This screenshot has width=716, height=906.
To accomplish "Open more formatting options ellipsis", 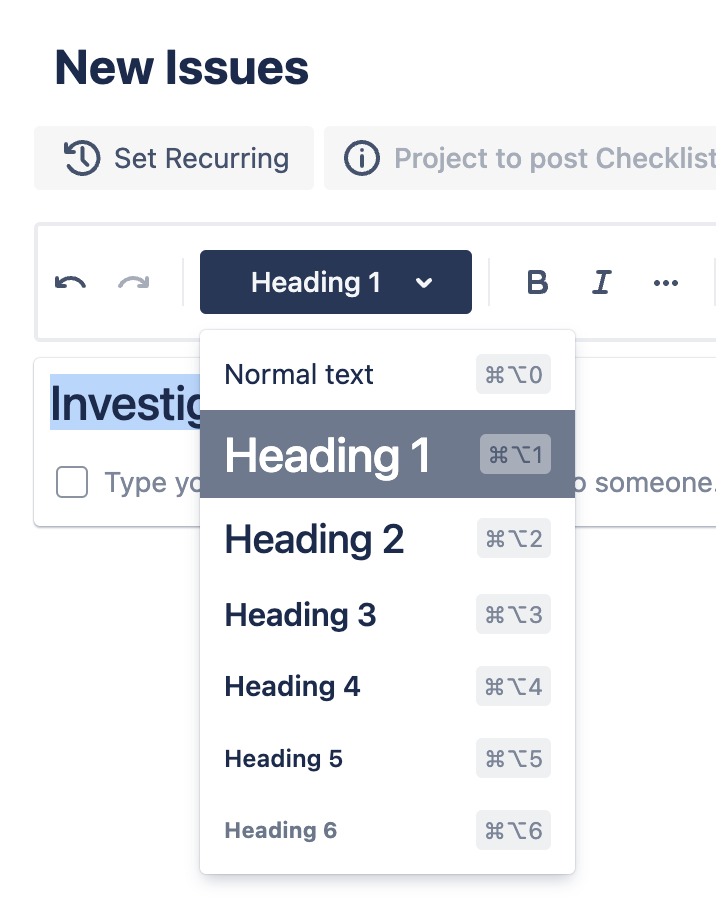I will click(x=665, y=283).
